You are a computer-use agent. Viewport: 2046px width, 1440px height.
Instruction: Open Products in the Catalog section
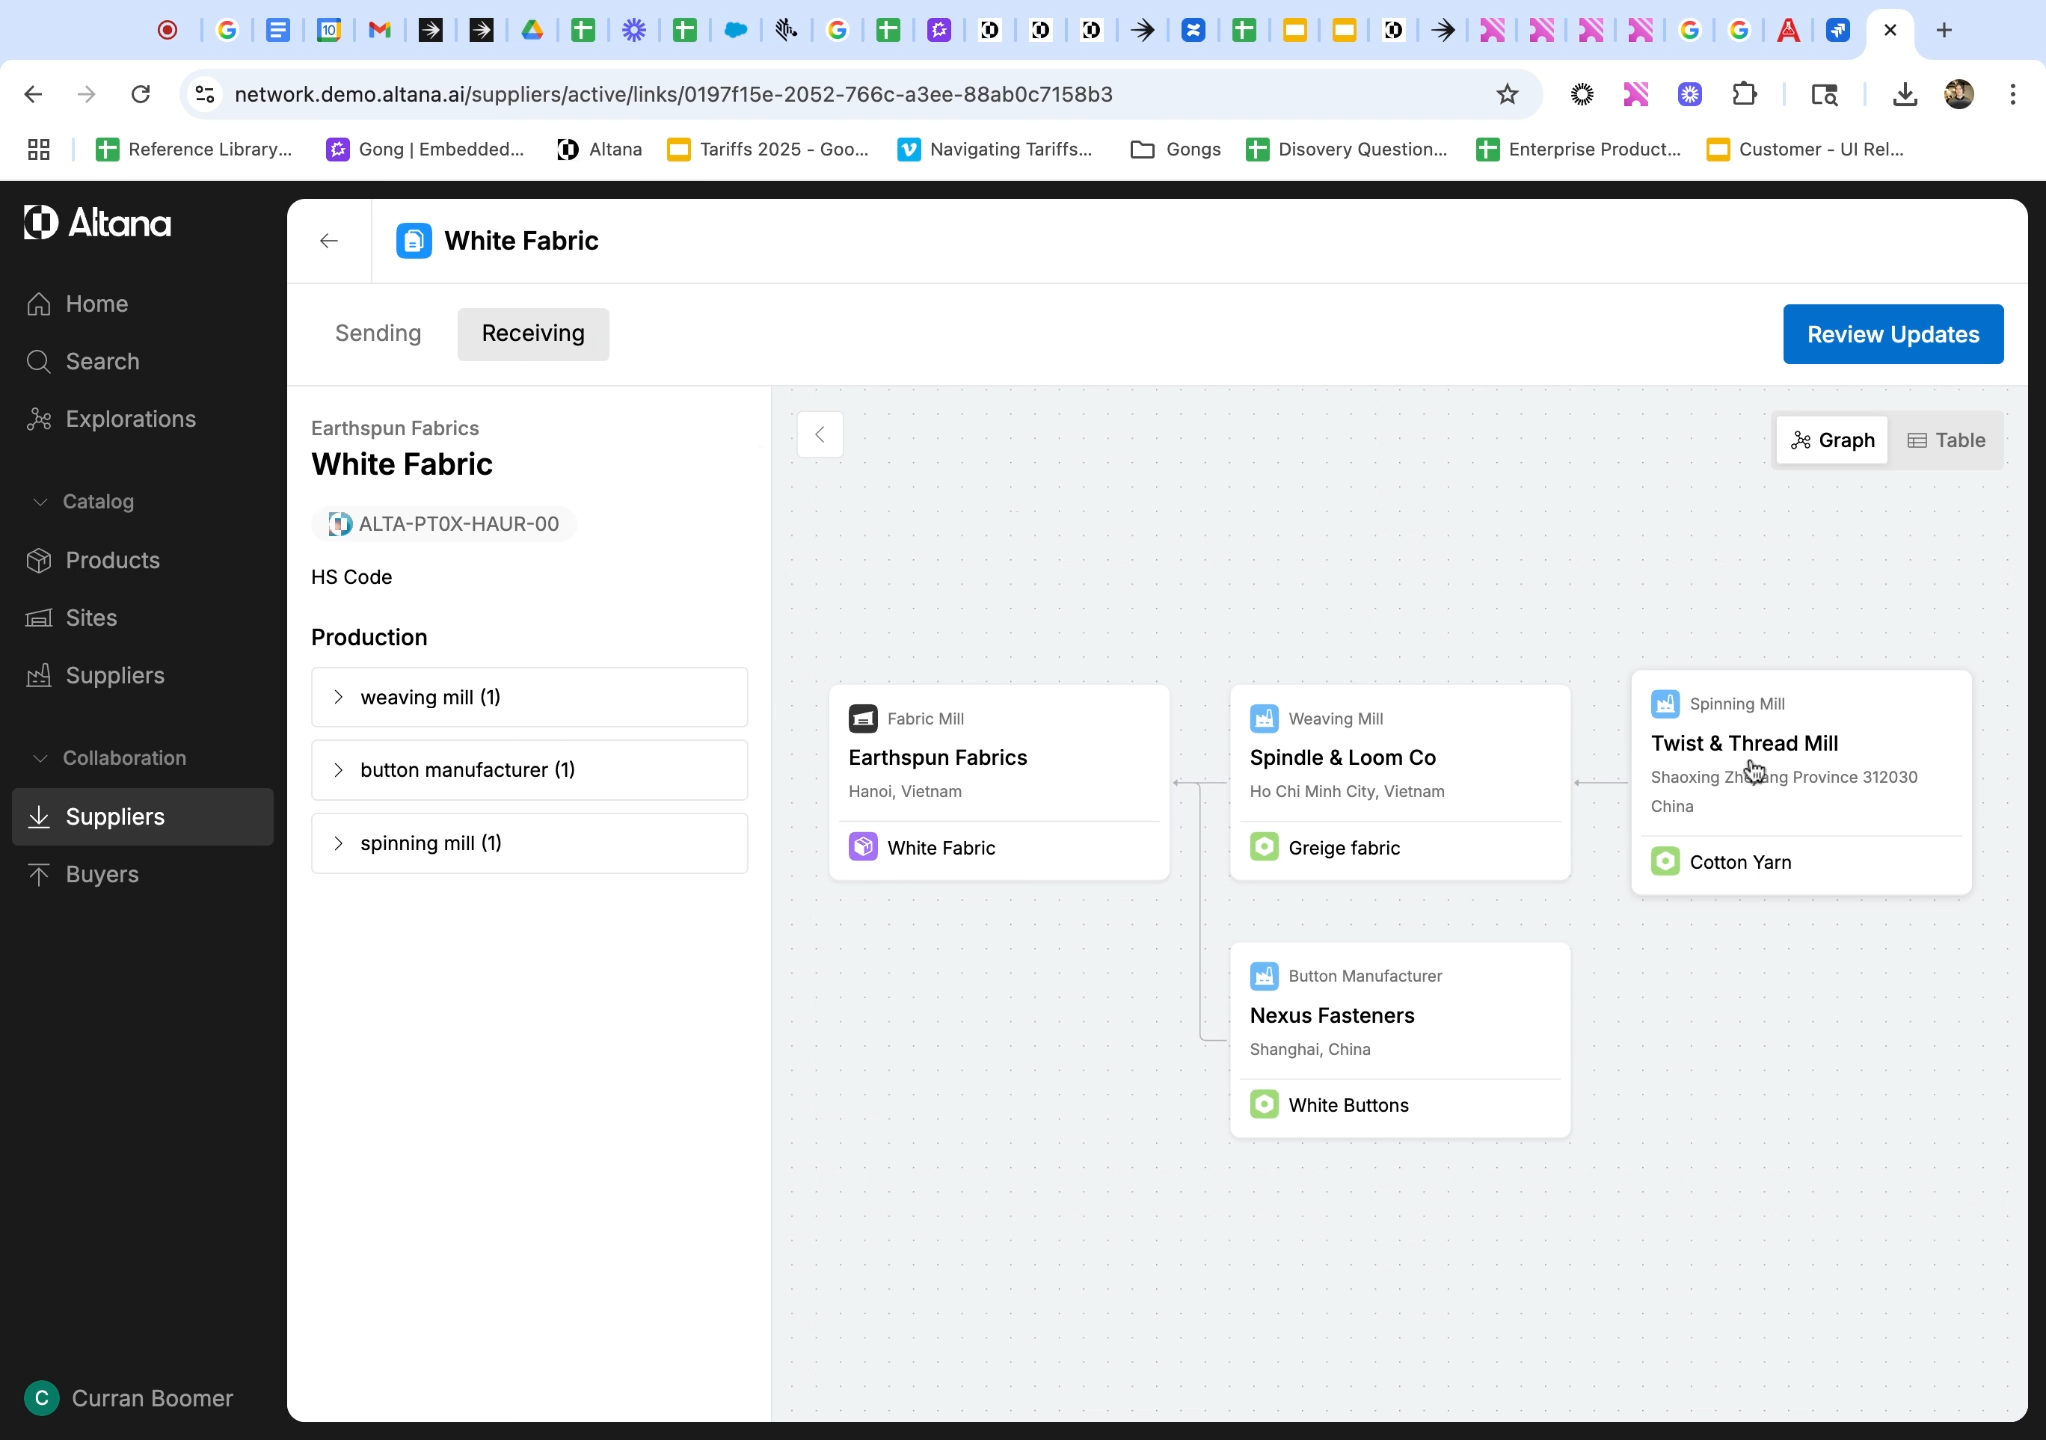112,560
